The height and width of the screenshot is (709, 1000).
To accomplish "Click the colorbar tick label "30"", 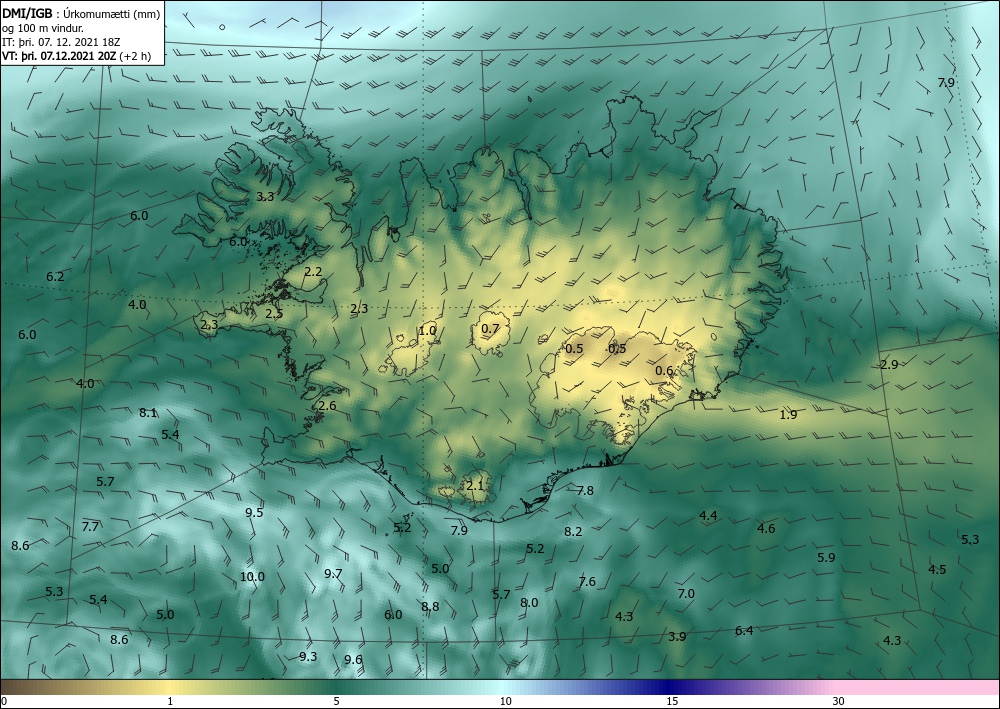I will point(839,702).
